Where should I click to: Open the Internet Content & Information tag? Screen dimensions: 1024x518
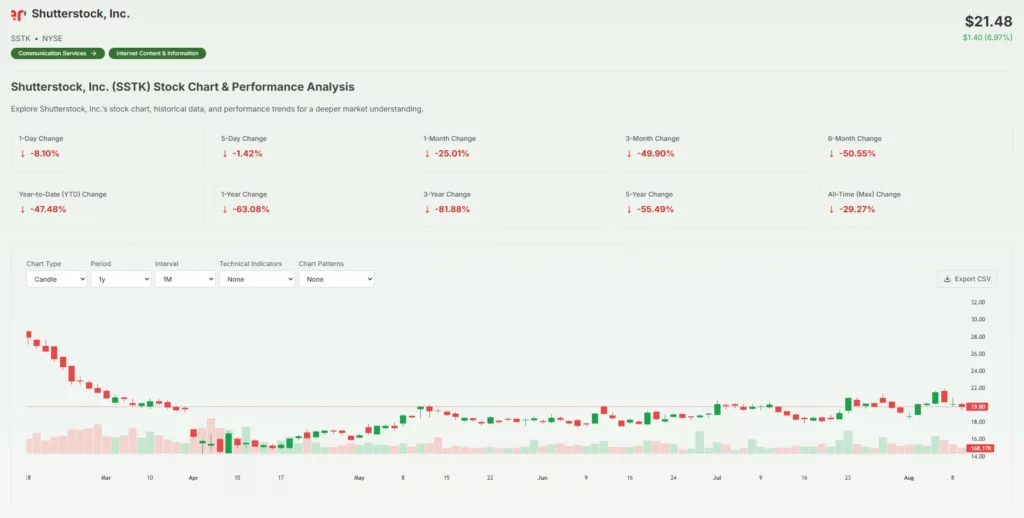pos(157,53)
